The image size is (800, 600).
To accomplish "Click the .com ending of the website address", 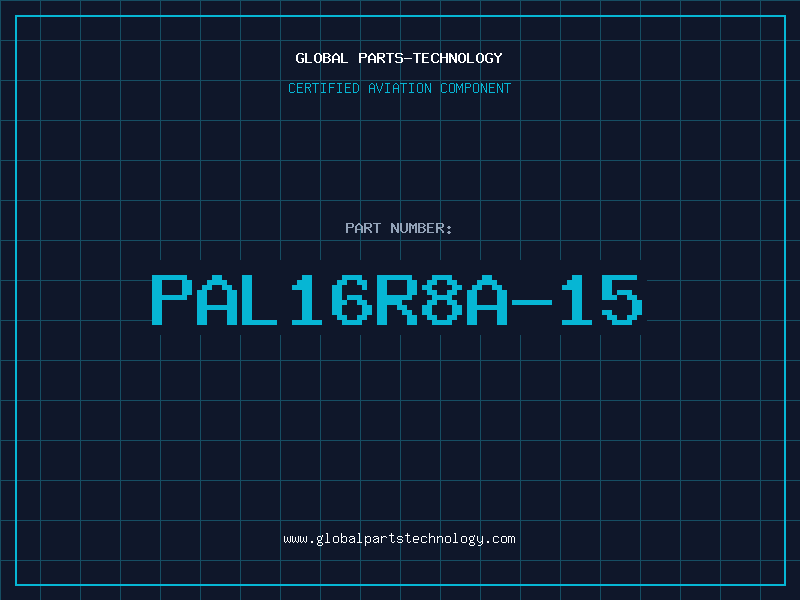I will (x=499, y=539).
